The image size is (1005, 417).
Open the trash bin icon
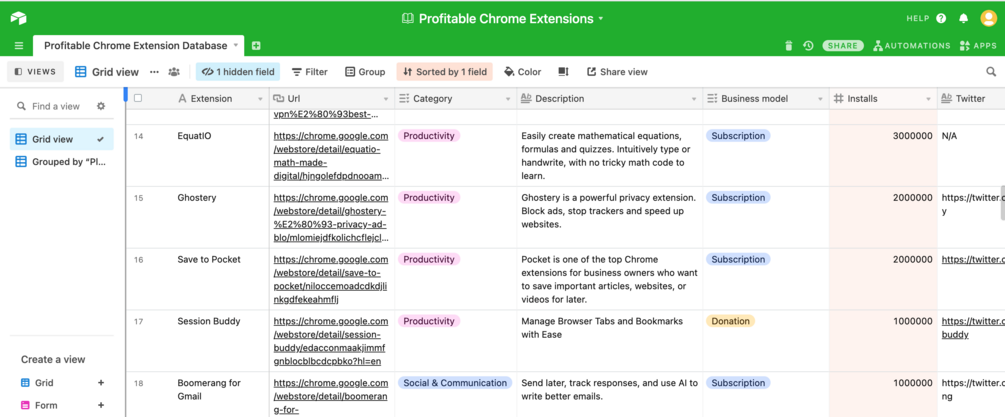pyautogui.click(x=788, y=45)
